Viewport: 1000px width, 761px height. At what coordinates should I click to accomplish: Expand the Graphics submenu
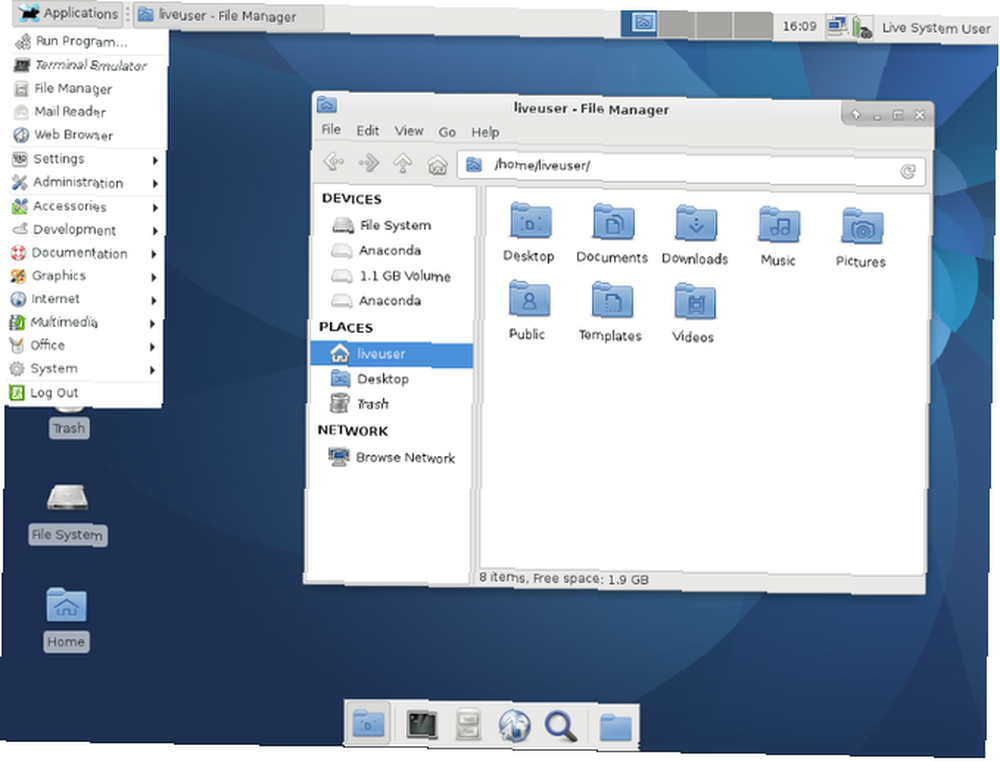pos(84,276)
